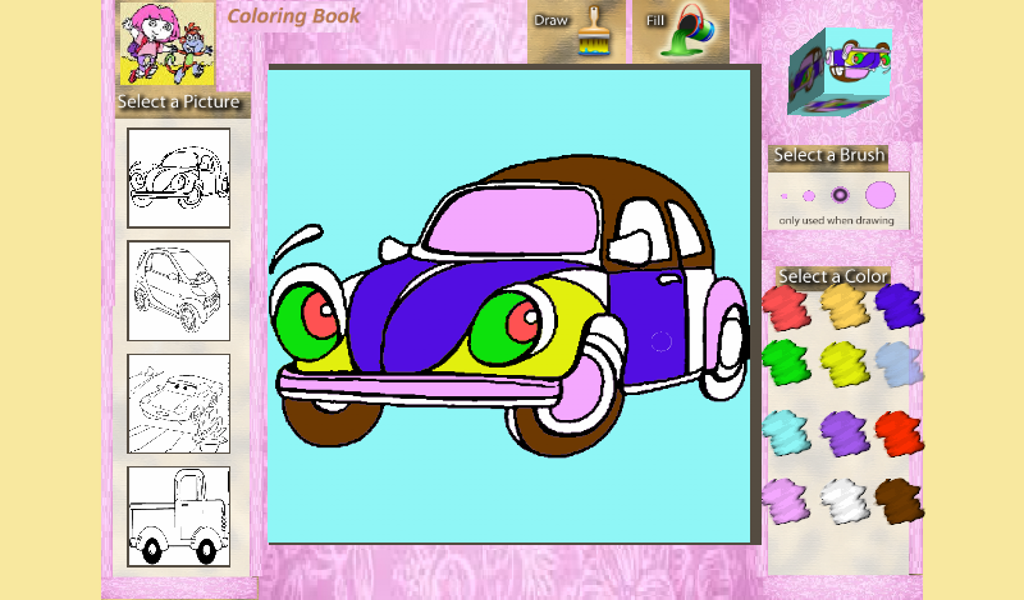Click the pink front bumper on canvas
The width and height of the screenshot is (1024, 600).
[418, 385]
